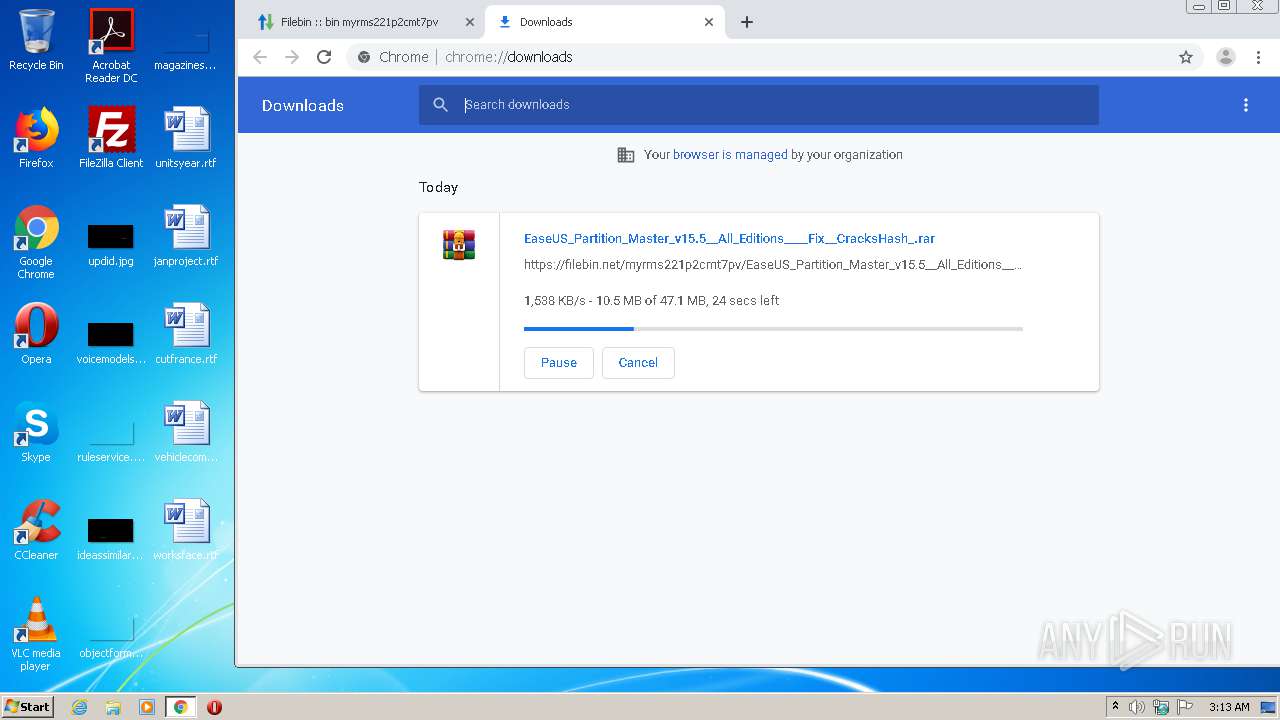The height and width of the screenshot is (720, 1280).
Task: Click the Chrome forward arrow
Action: pyautogui.click(x=292, y=57)
